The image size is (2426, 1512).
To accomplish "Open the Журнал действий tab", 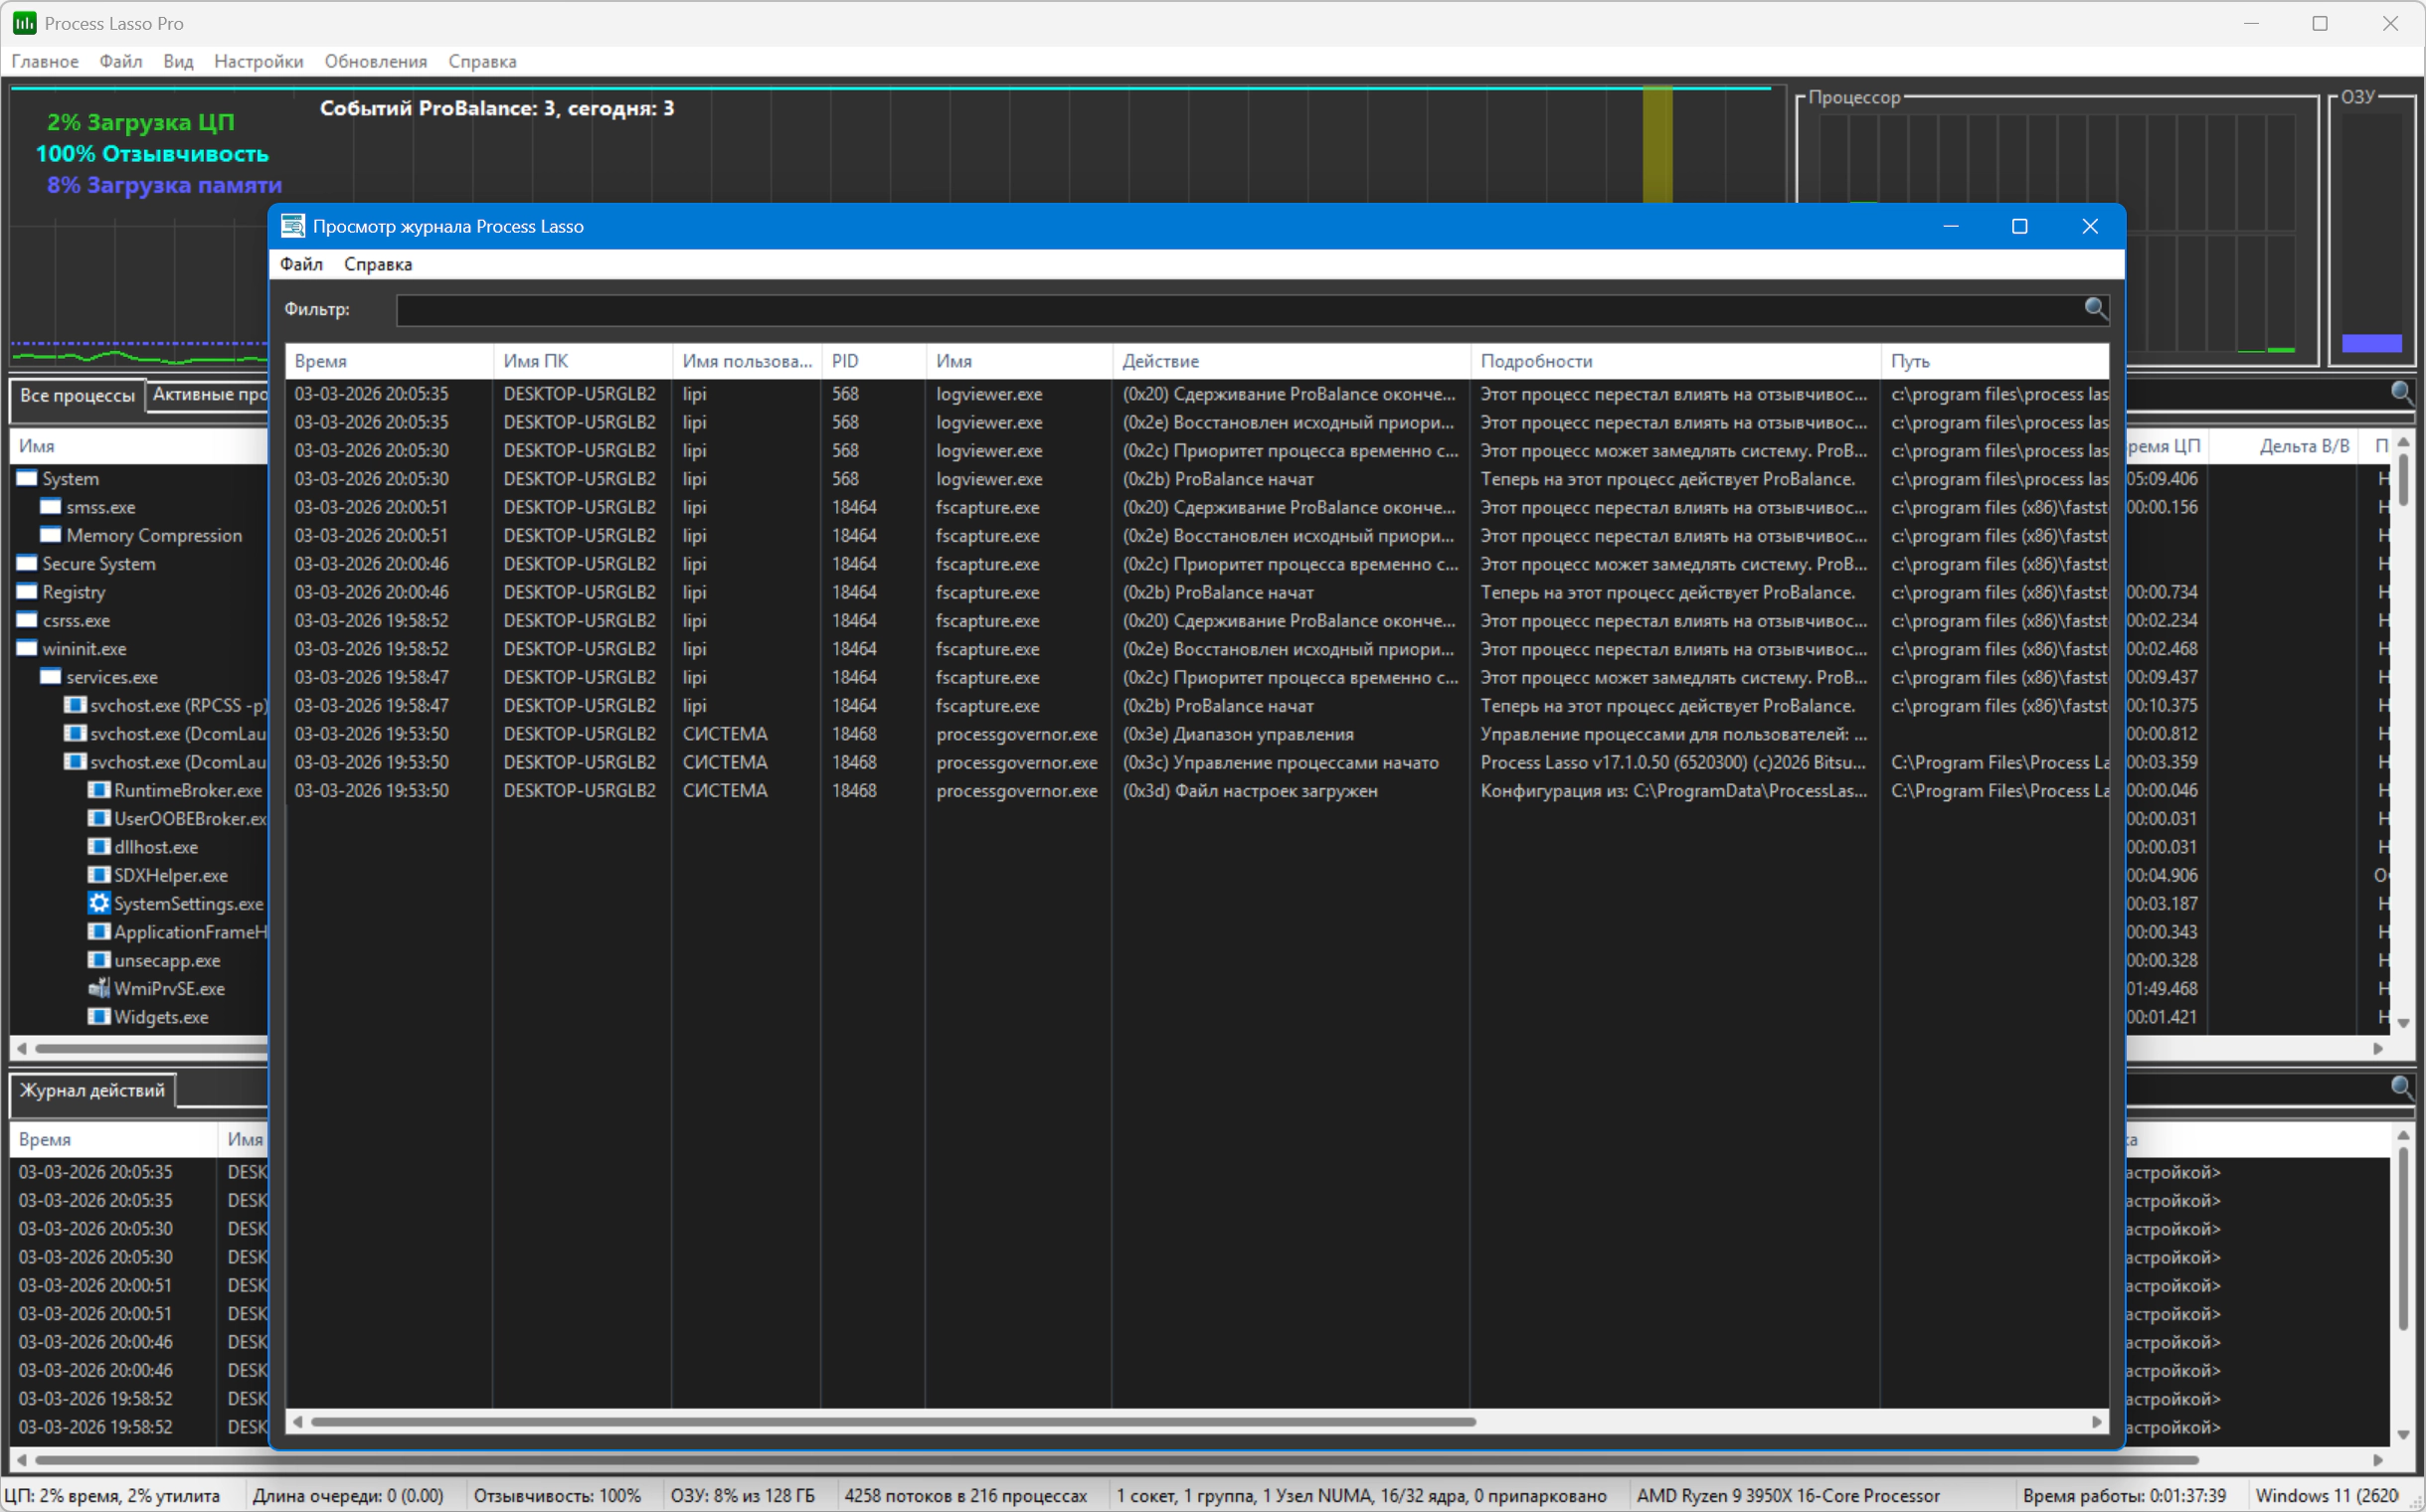I will [92, 1090].
